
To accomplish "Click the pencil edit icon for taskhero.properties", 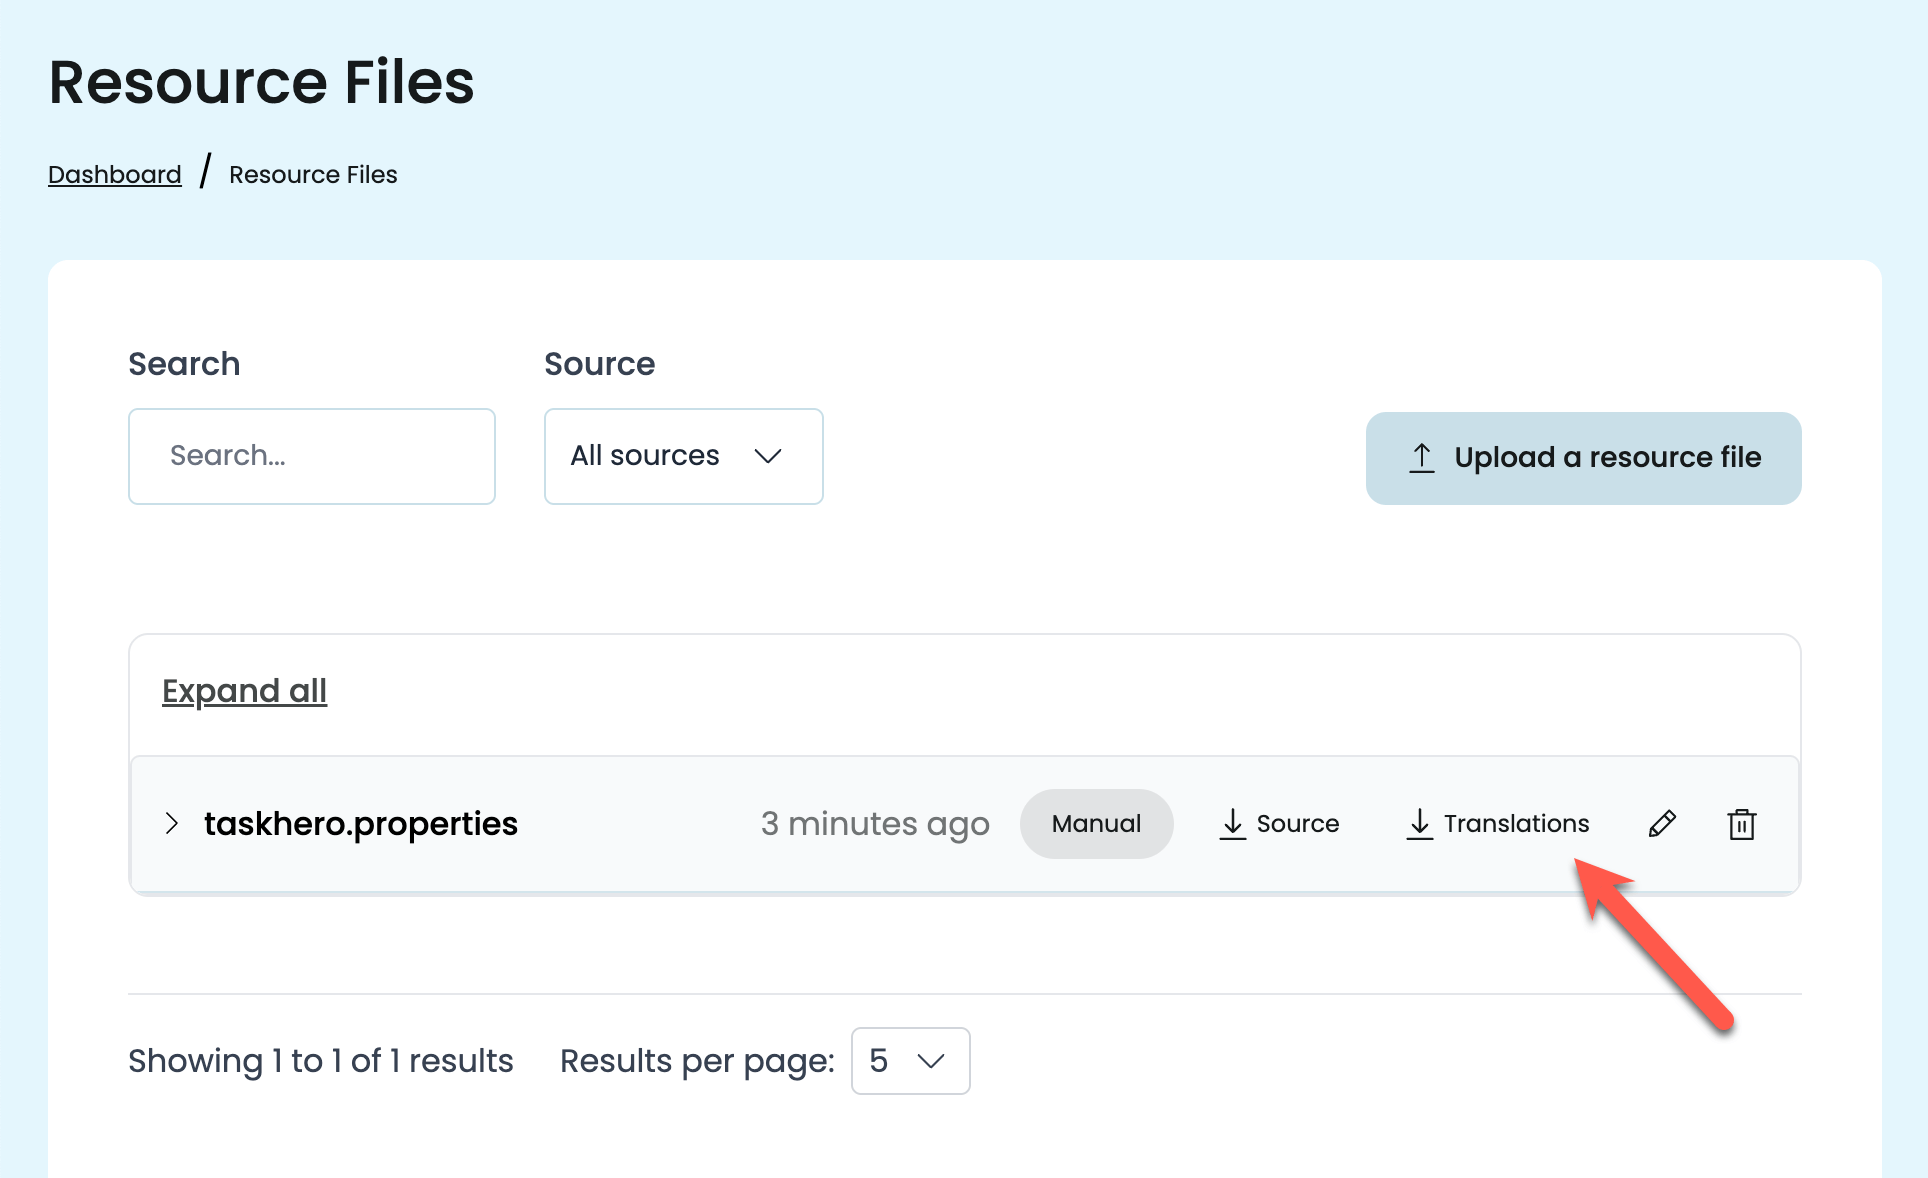I will point(1662,824).
